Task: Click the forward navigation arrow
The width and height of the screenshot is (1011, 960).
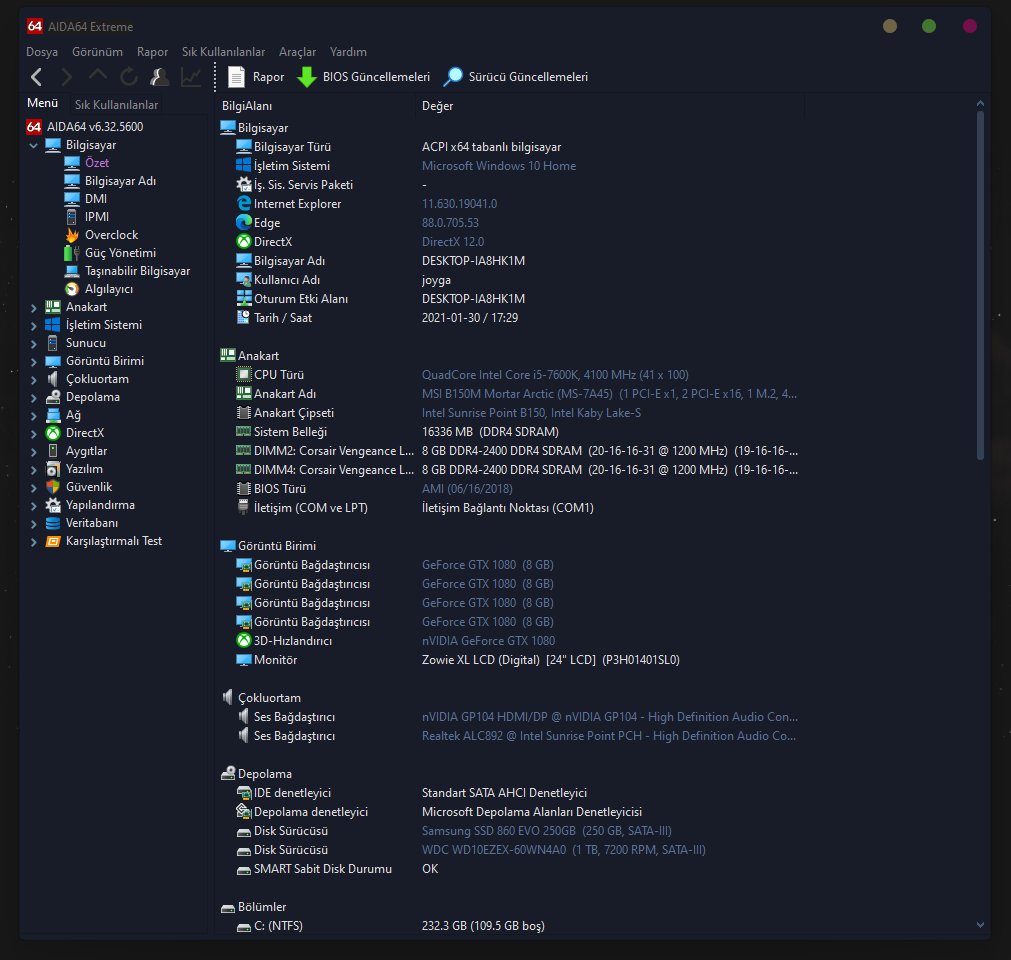Action: coord(67,77)
